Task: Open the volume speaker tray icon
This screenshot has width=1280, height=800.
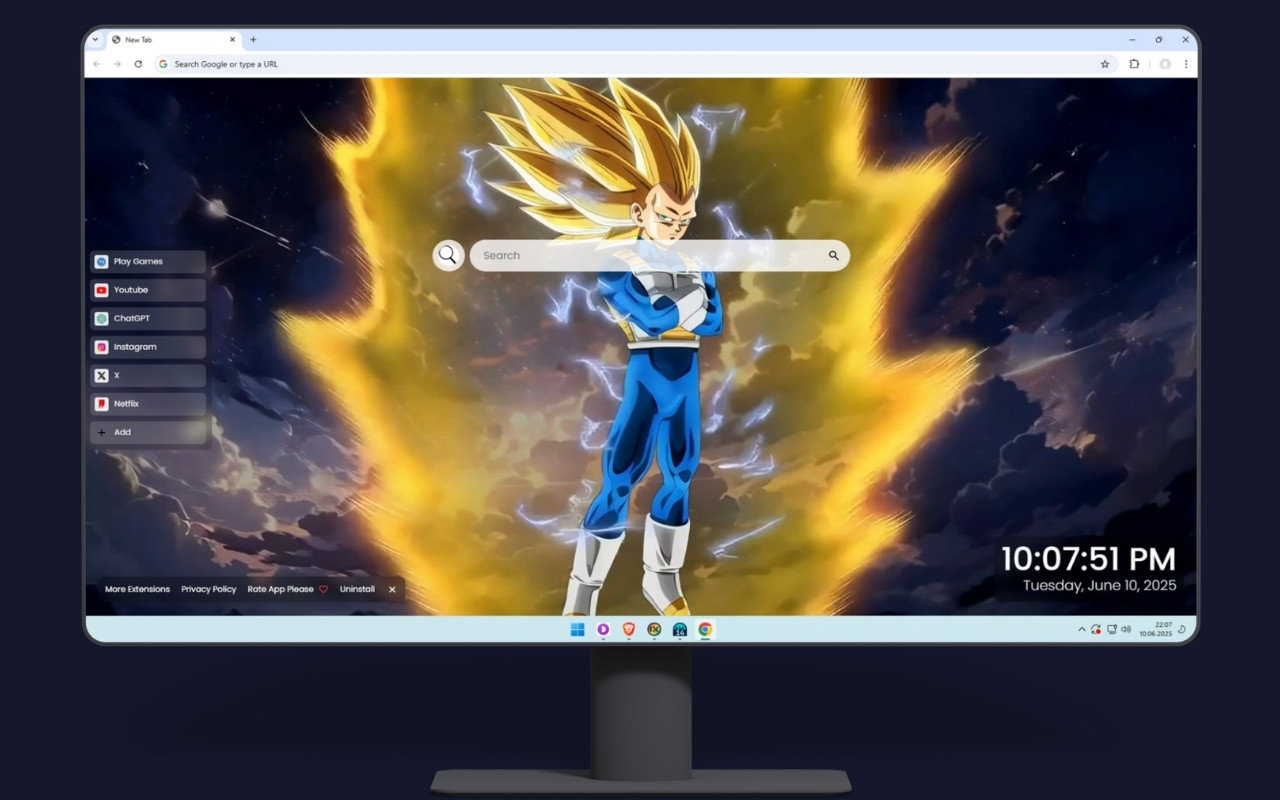Action: (1126, 630)
